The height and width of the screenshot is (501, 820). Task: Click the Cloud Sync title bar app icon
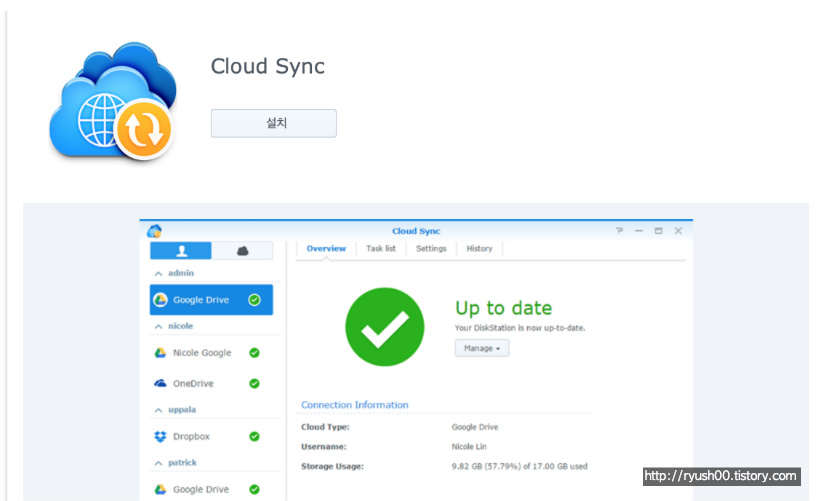(x=154, y=231)
